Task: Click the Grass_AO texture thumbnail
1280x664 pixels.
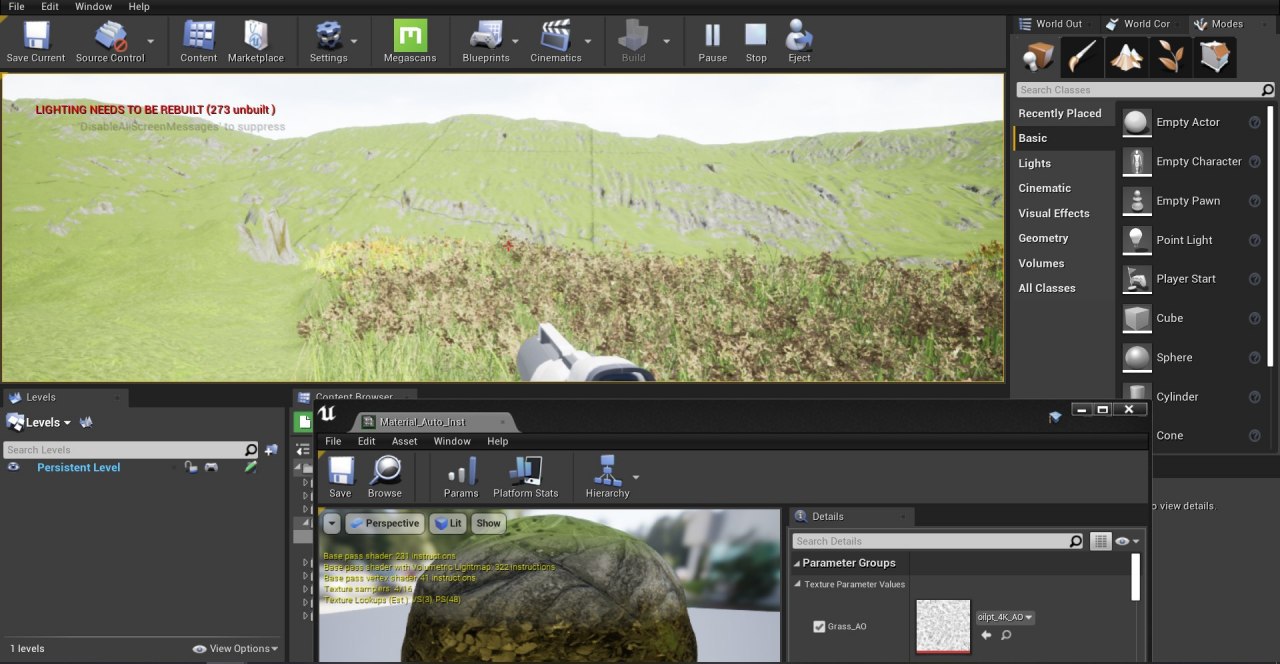Action: click(x=943, y=626)
